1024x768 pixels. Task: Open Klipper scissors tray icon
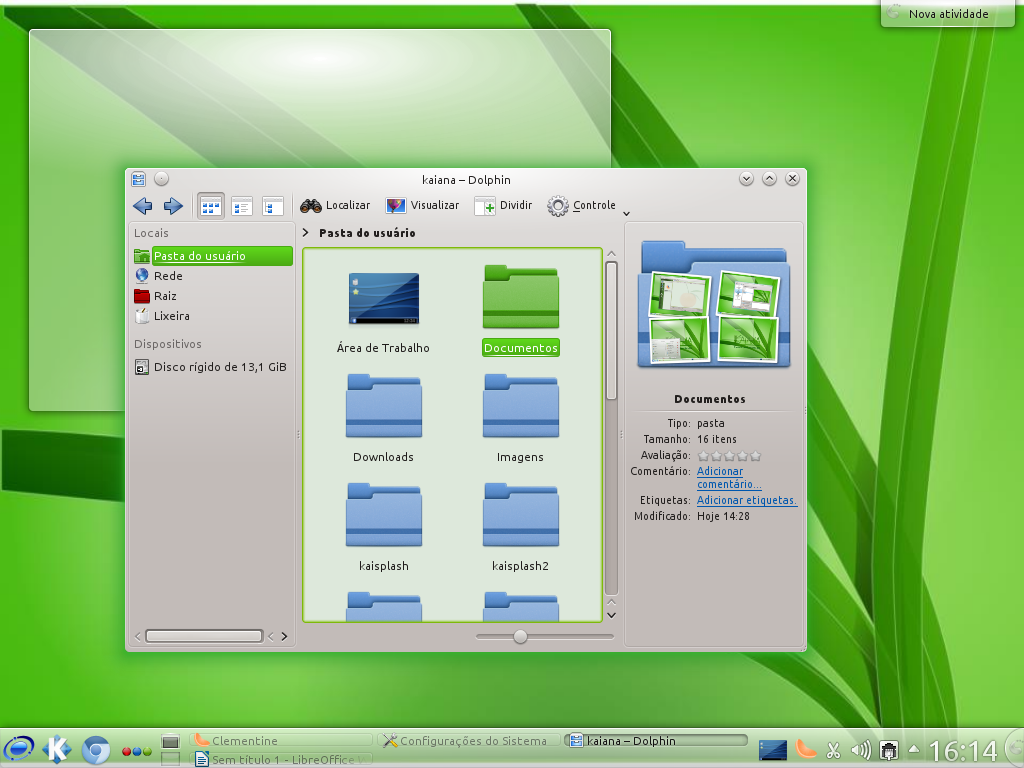click(x=834, y=750)
